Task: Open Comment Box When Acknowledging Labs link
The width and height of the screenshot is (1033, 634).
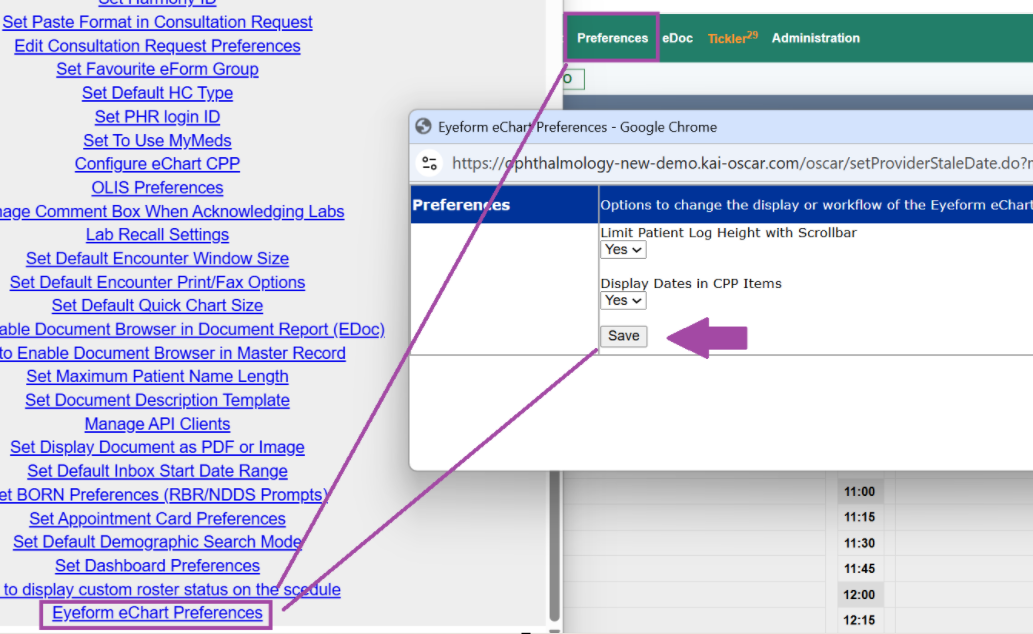Action: click(172, 211)
